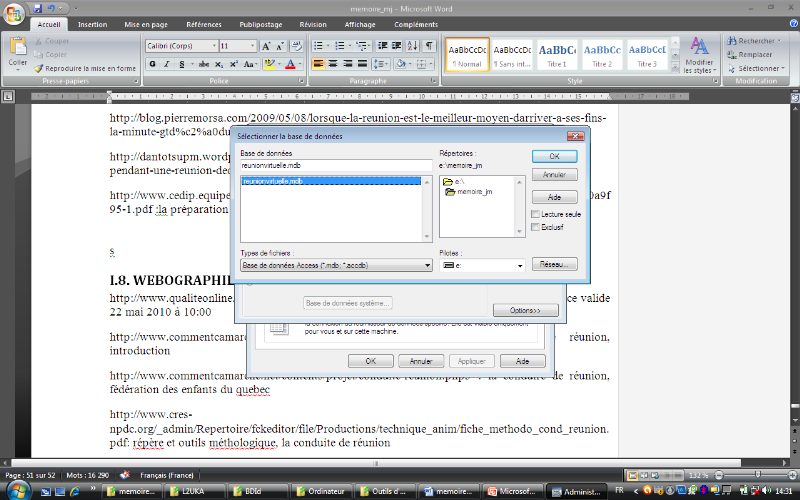Image resolution: width=800 pixels, height=500 pixels.
Task: Apply Titre 1 style thumbnail
Action: click(x=557, y=55)
